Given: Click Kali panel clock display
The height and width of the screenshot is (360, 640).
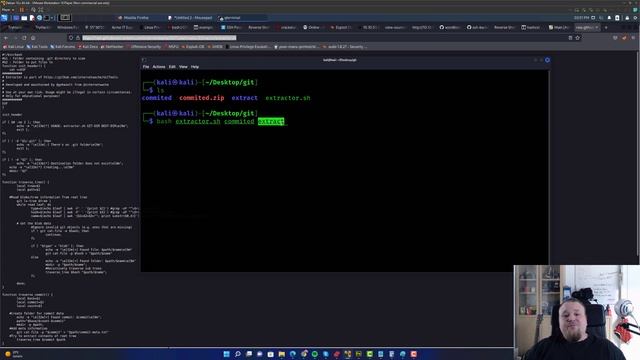Looking at the screenshot, I should (x=581, y=18).
